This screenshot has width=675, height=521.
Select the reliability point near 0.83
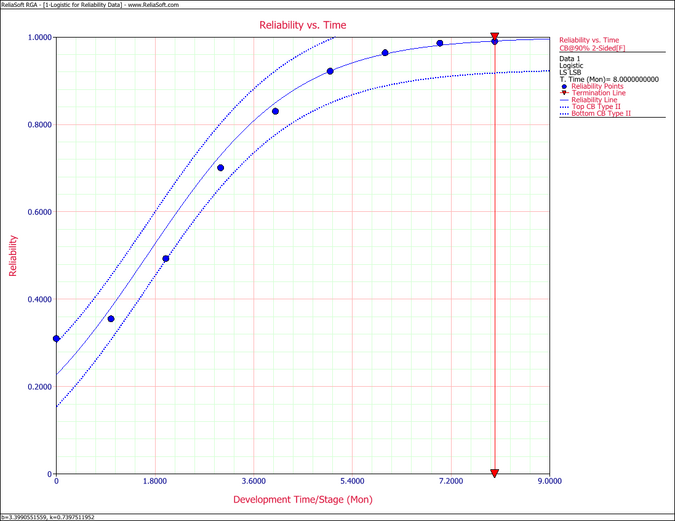click(x=275, y=111)
